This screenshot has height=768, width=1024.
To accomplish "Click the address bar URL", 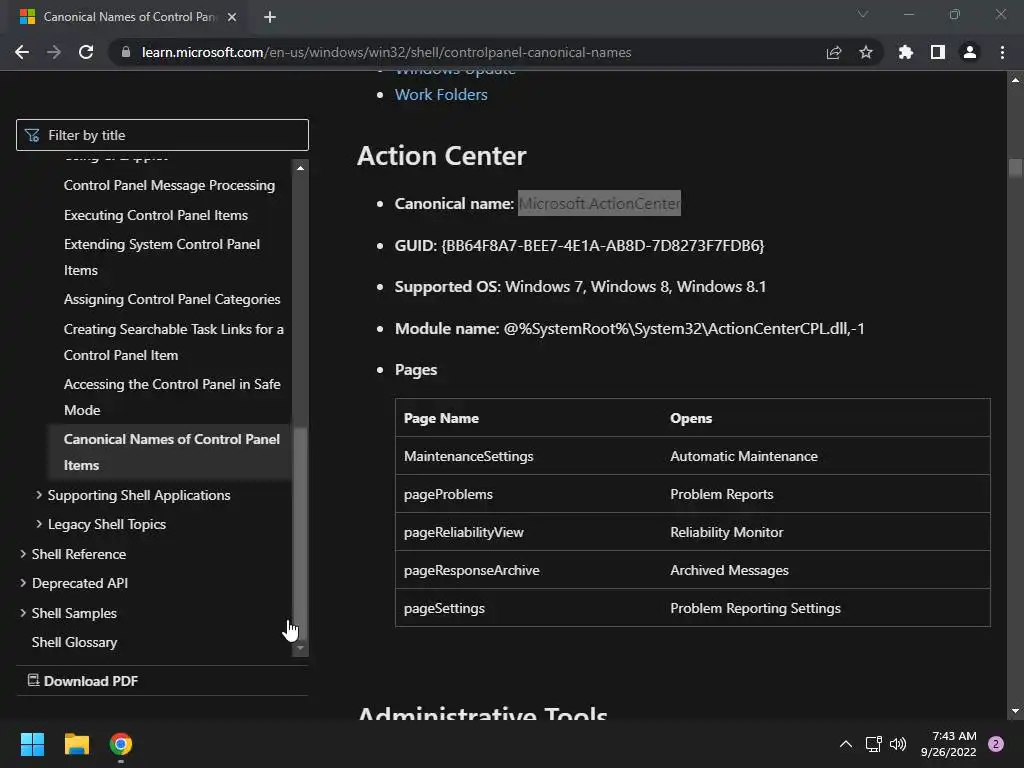I will [386, 52].
